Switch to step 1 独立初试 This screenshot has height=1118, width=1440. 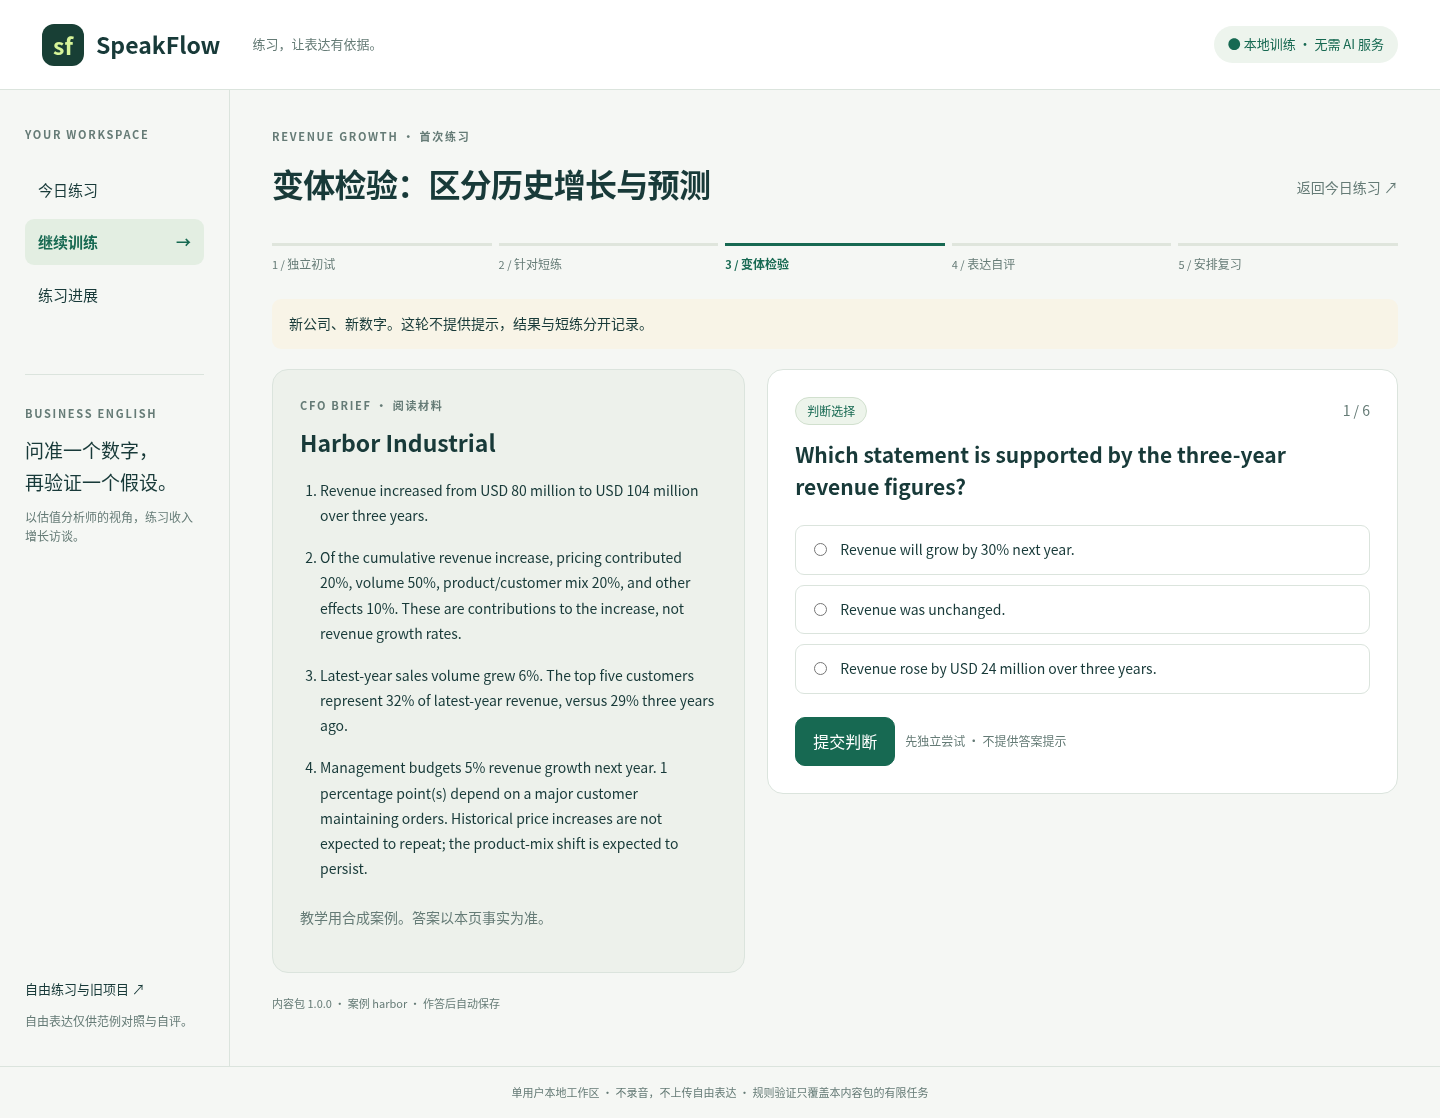(x=382, y=258)
